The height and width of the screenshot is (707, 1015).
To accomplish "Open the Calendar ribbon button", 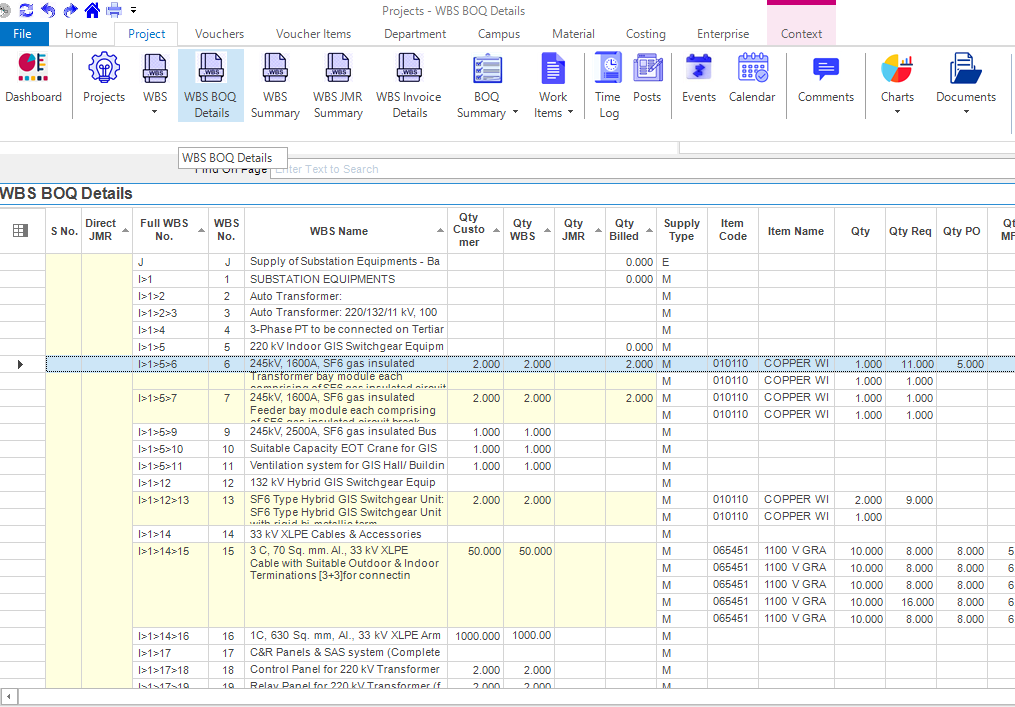I will (x=752, y=78).
